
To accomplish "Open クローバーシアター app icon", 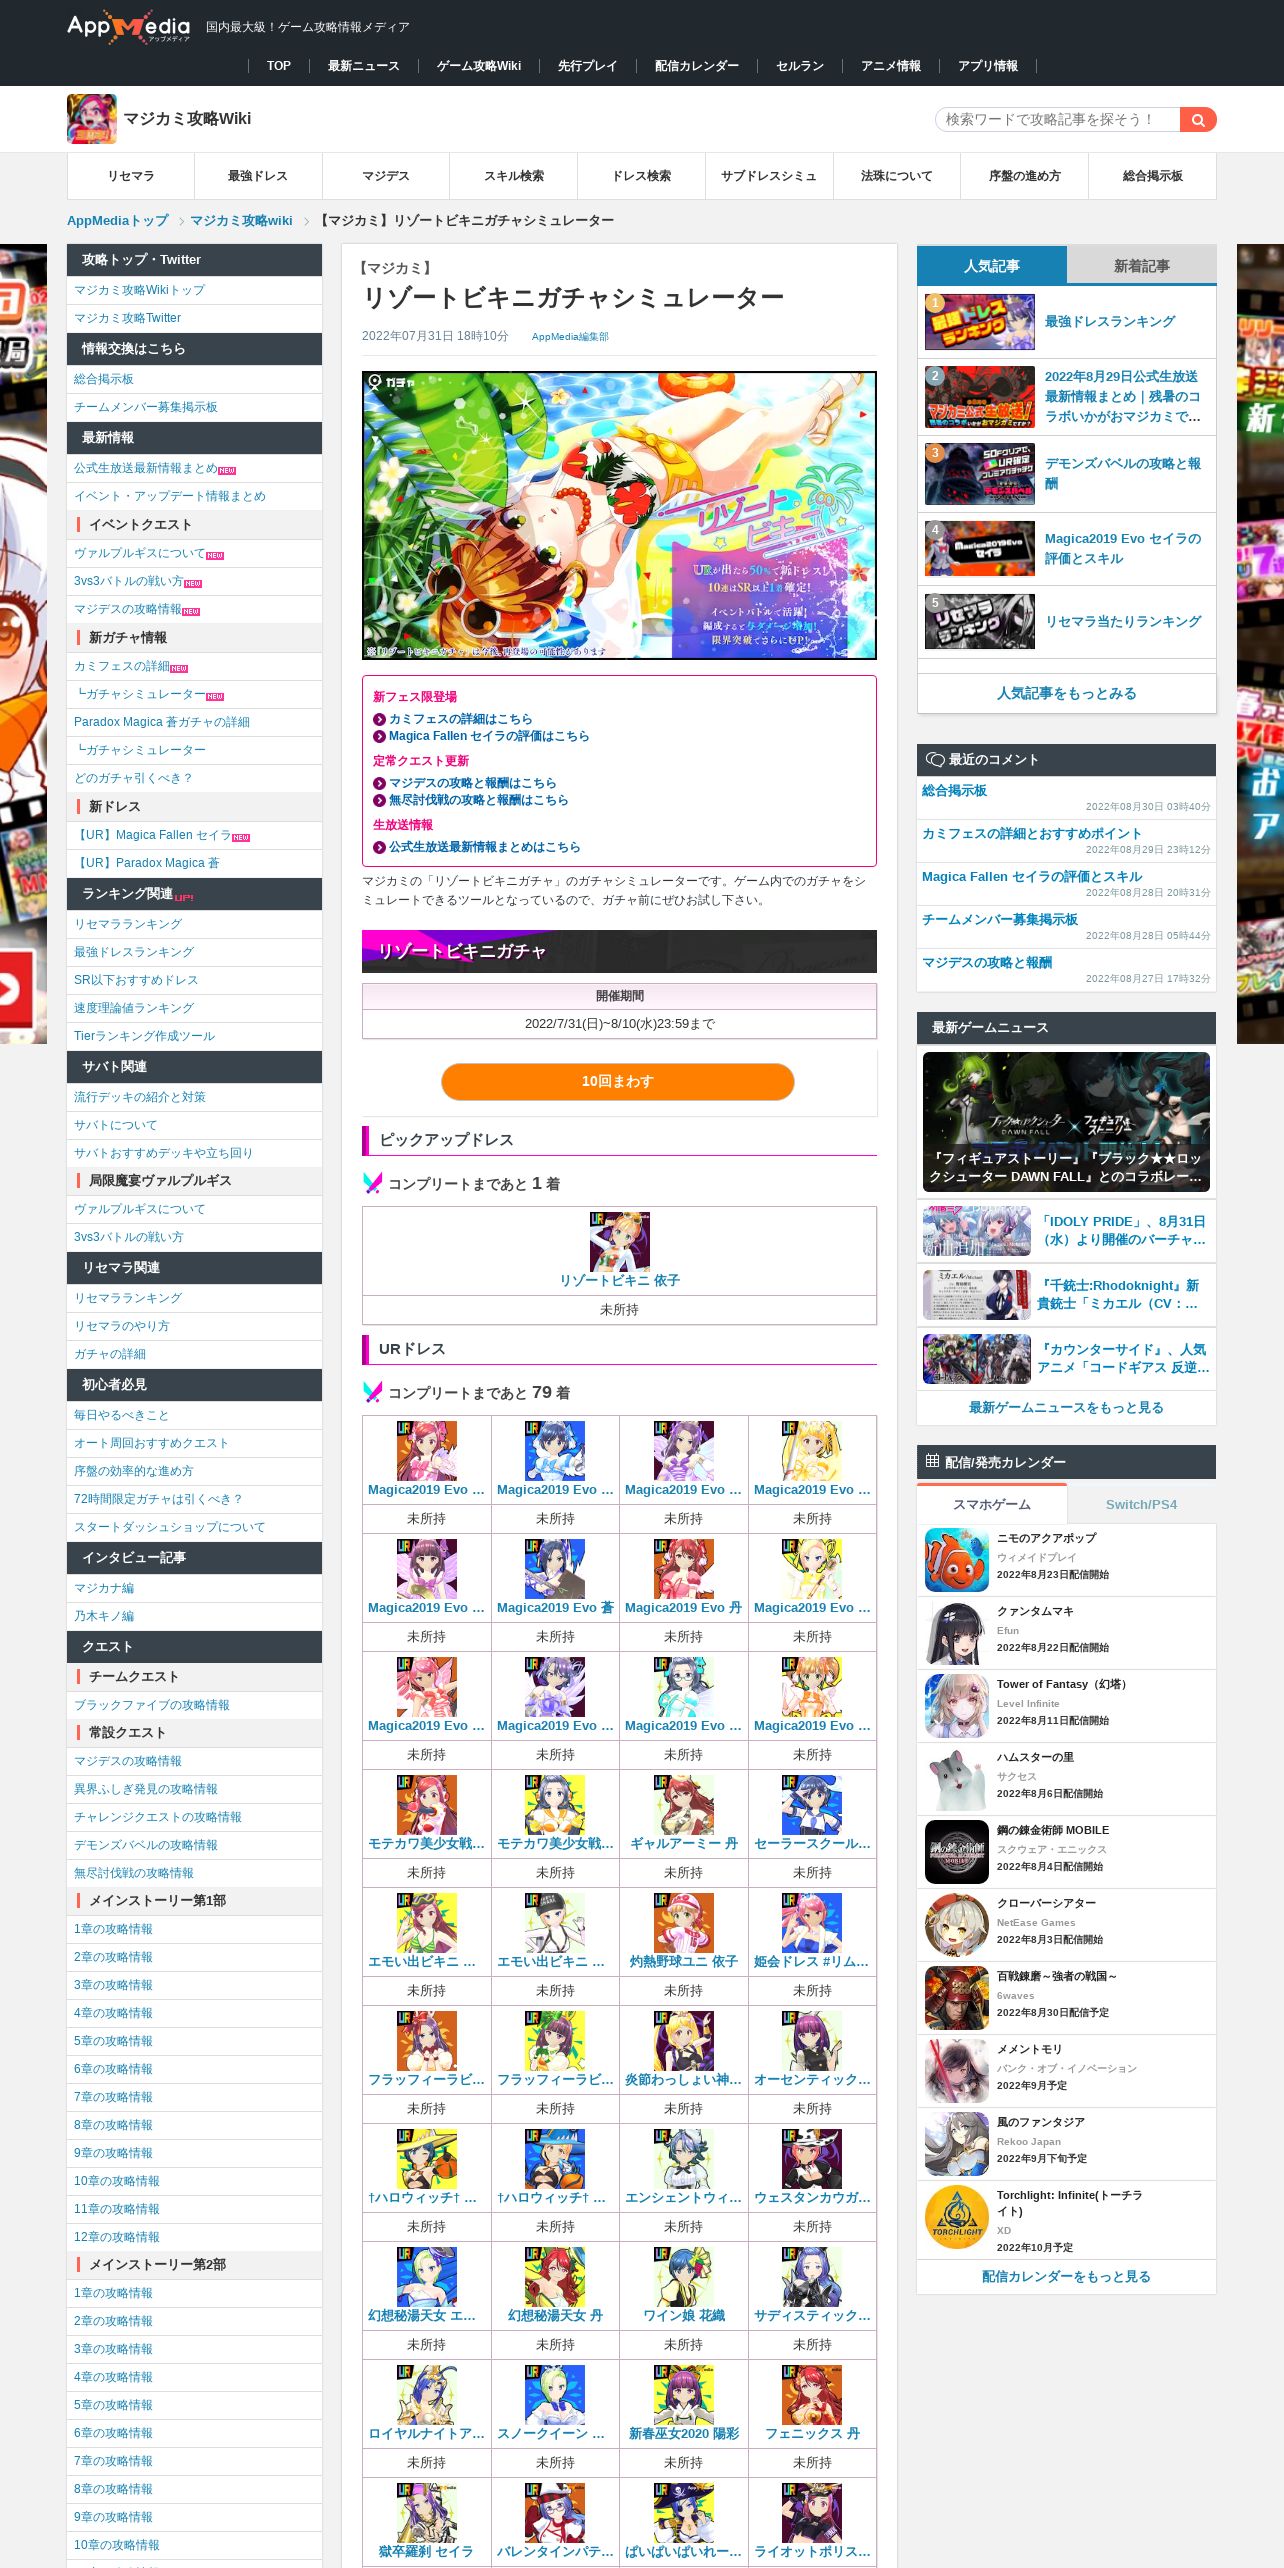I will tap(957, 1925).
